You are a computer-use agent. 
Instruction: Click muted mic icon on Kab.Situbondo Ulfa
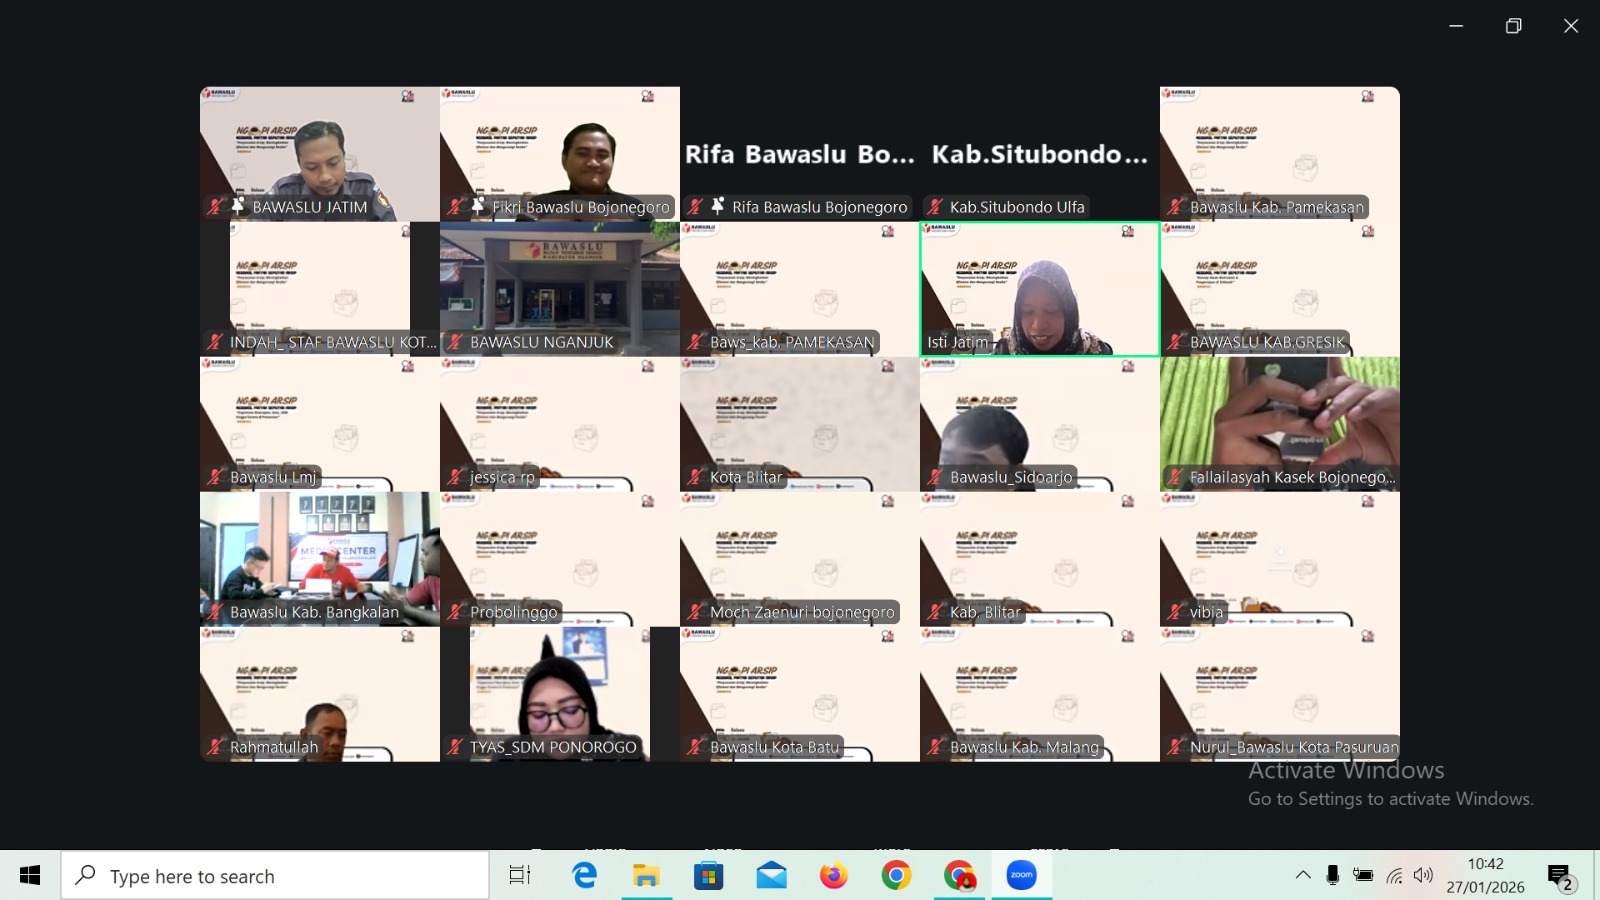tap(935, 207)
